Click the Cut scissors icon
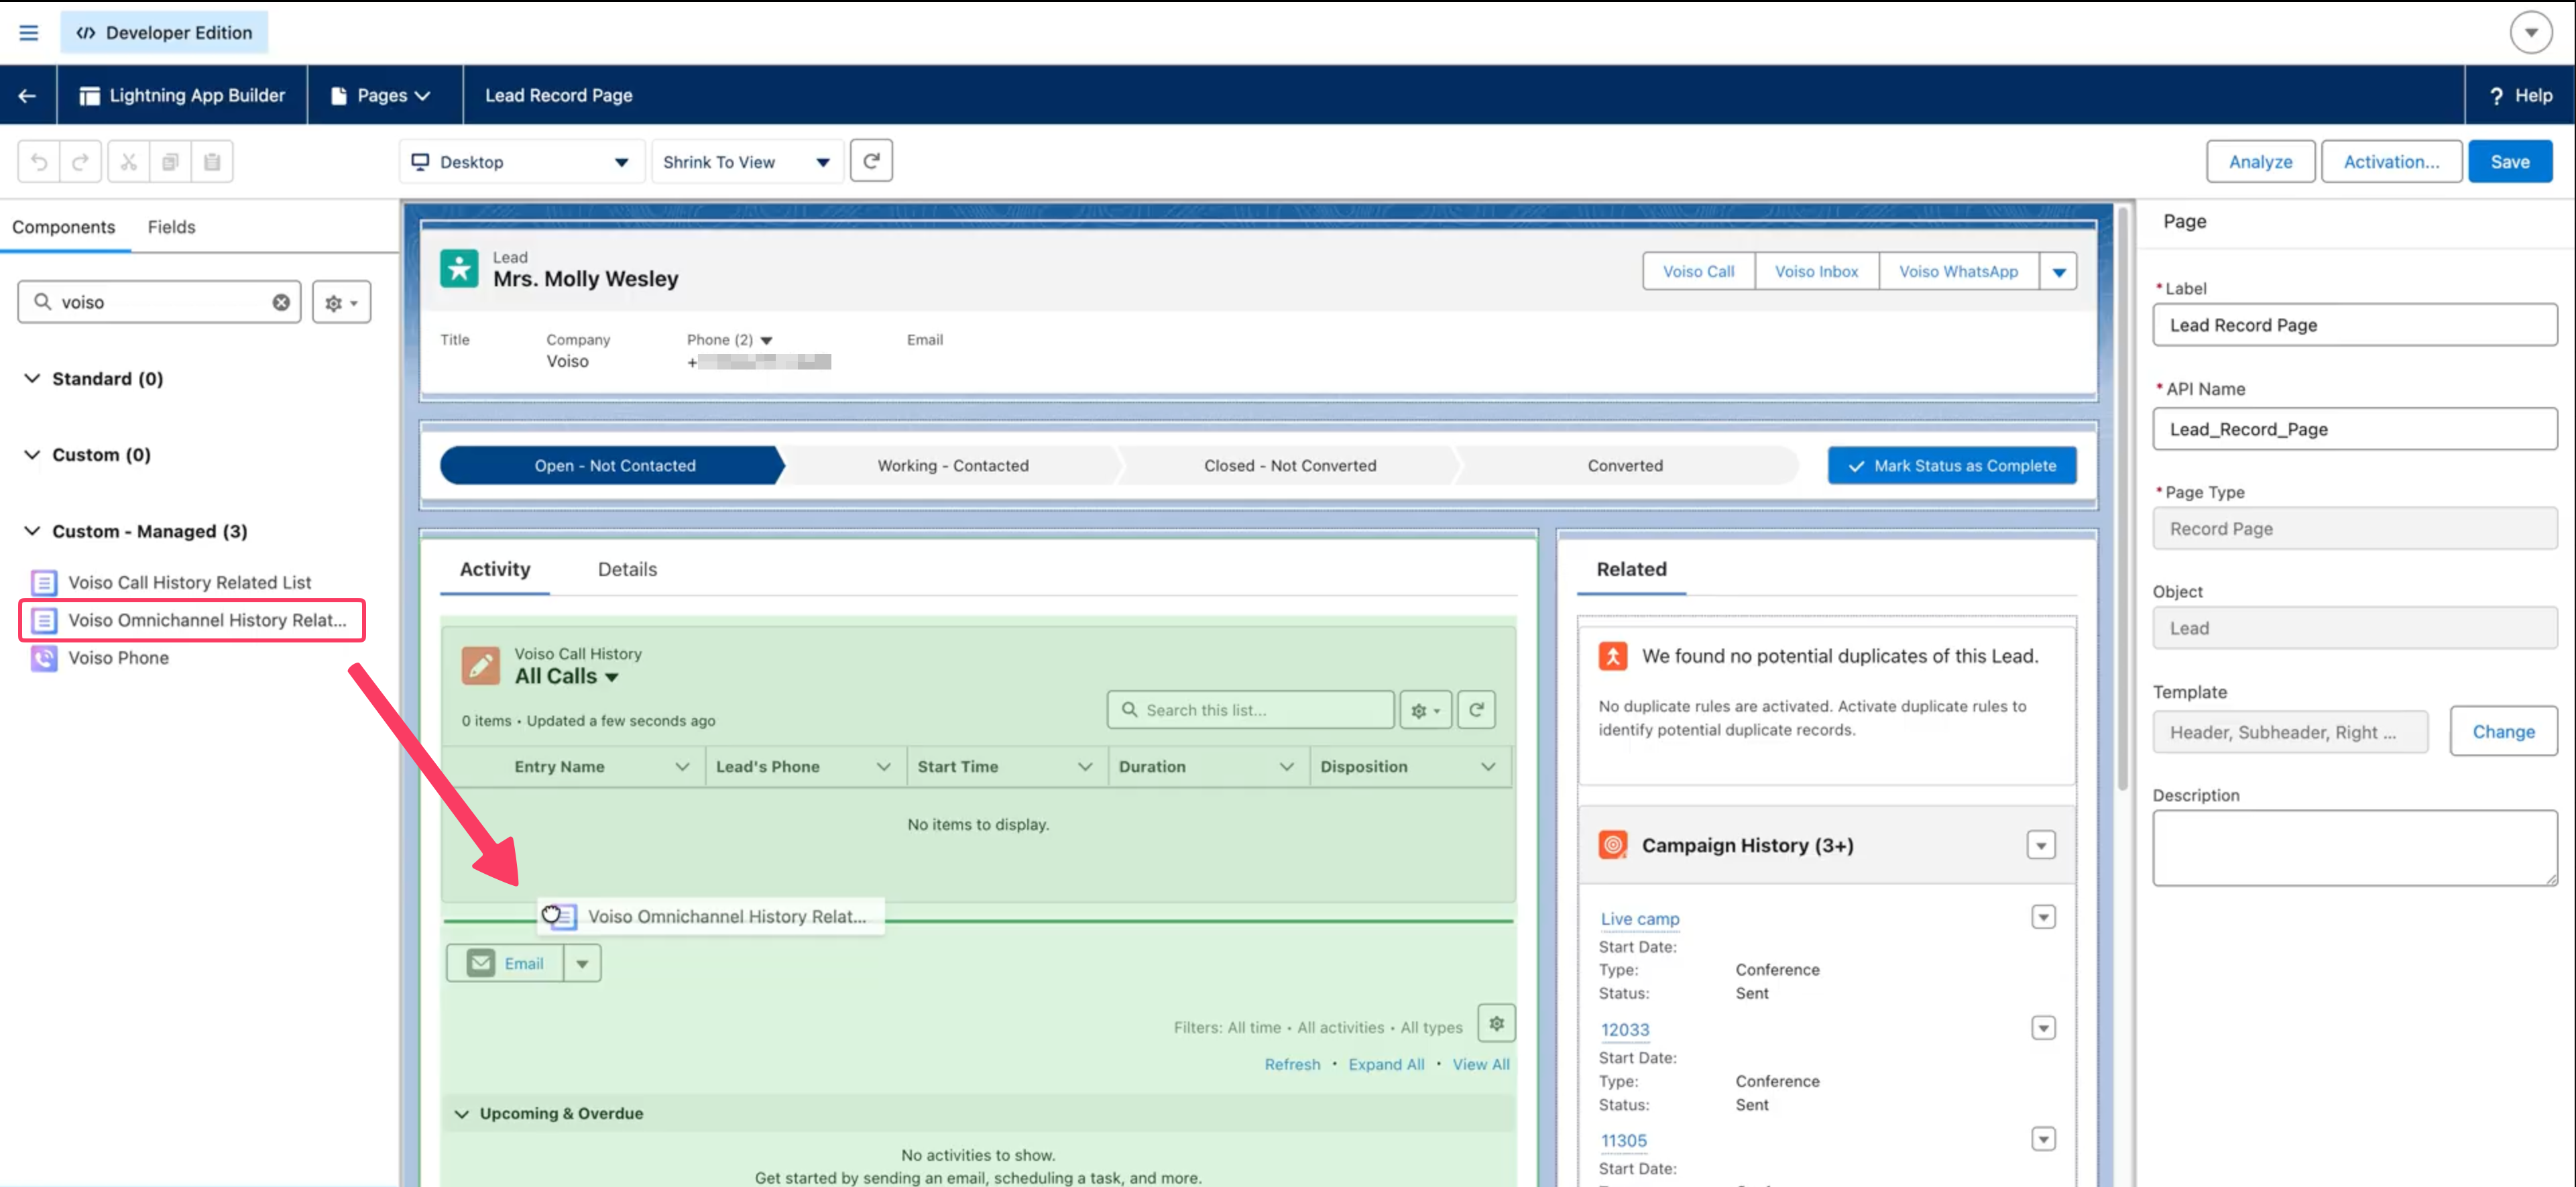2576x1187 pixels. 129,161
